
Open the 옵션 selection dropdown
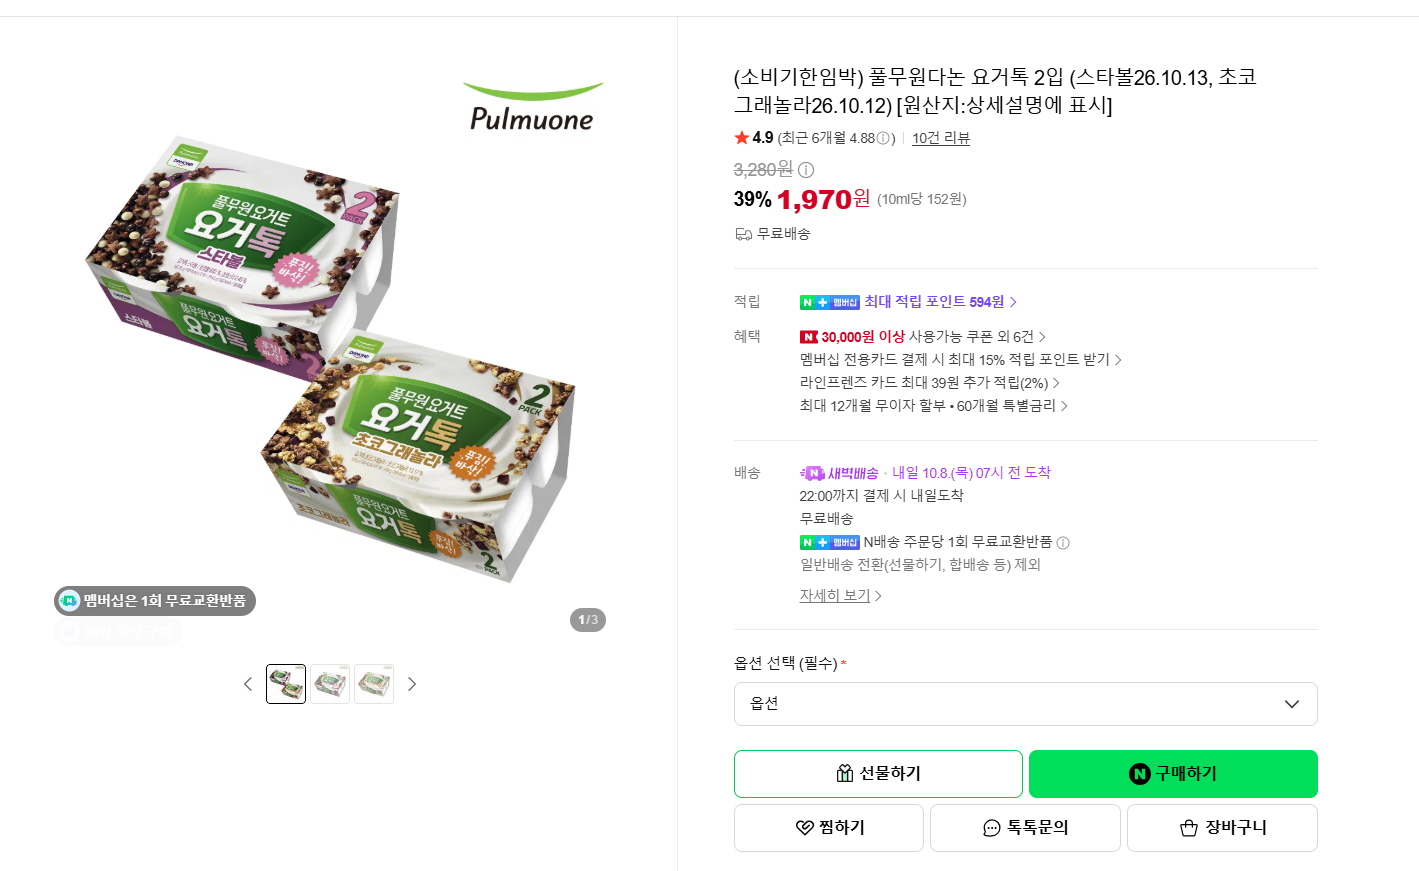(x=1025, y=704)
